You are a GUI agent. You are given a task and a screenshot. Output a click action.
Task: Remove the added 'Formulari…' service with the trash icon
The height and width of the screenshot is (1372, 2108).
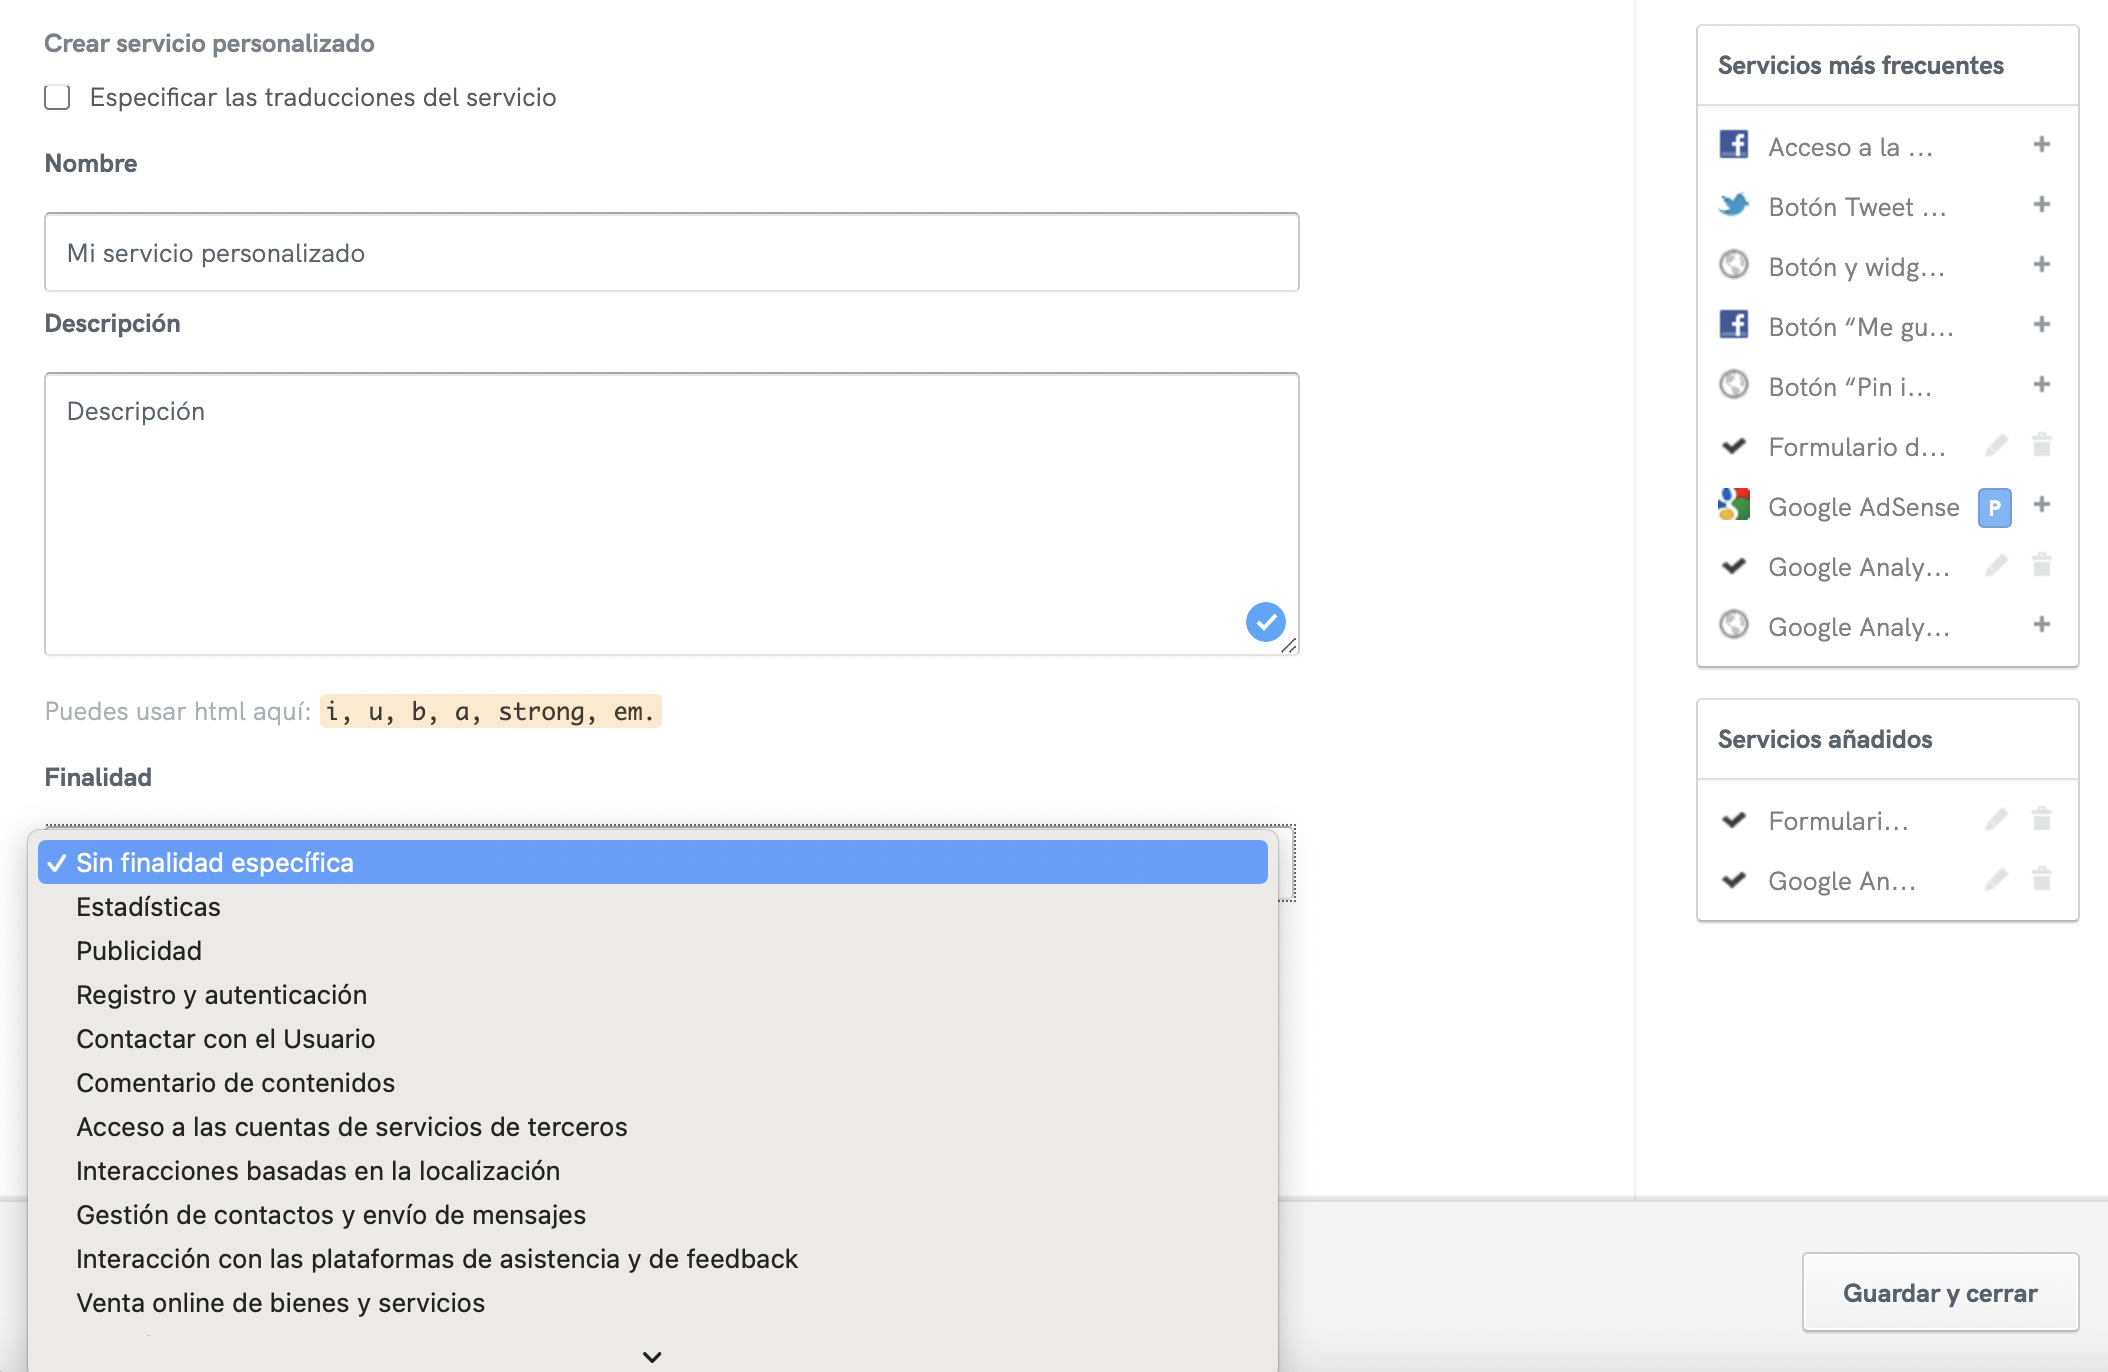(2041, 820)
